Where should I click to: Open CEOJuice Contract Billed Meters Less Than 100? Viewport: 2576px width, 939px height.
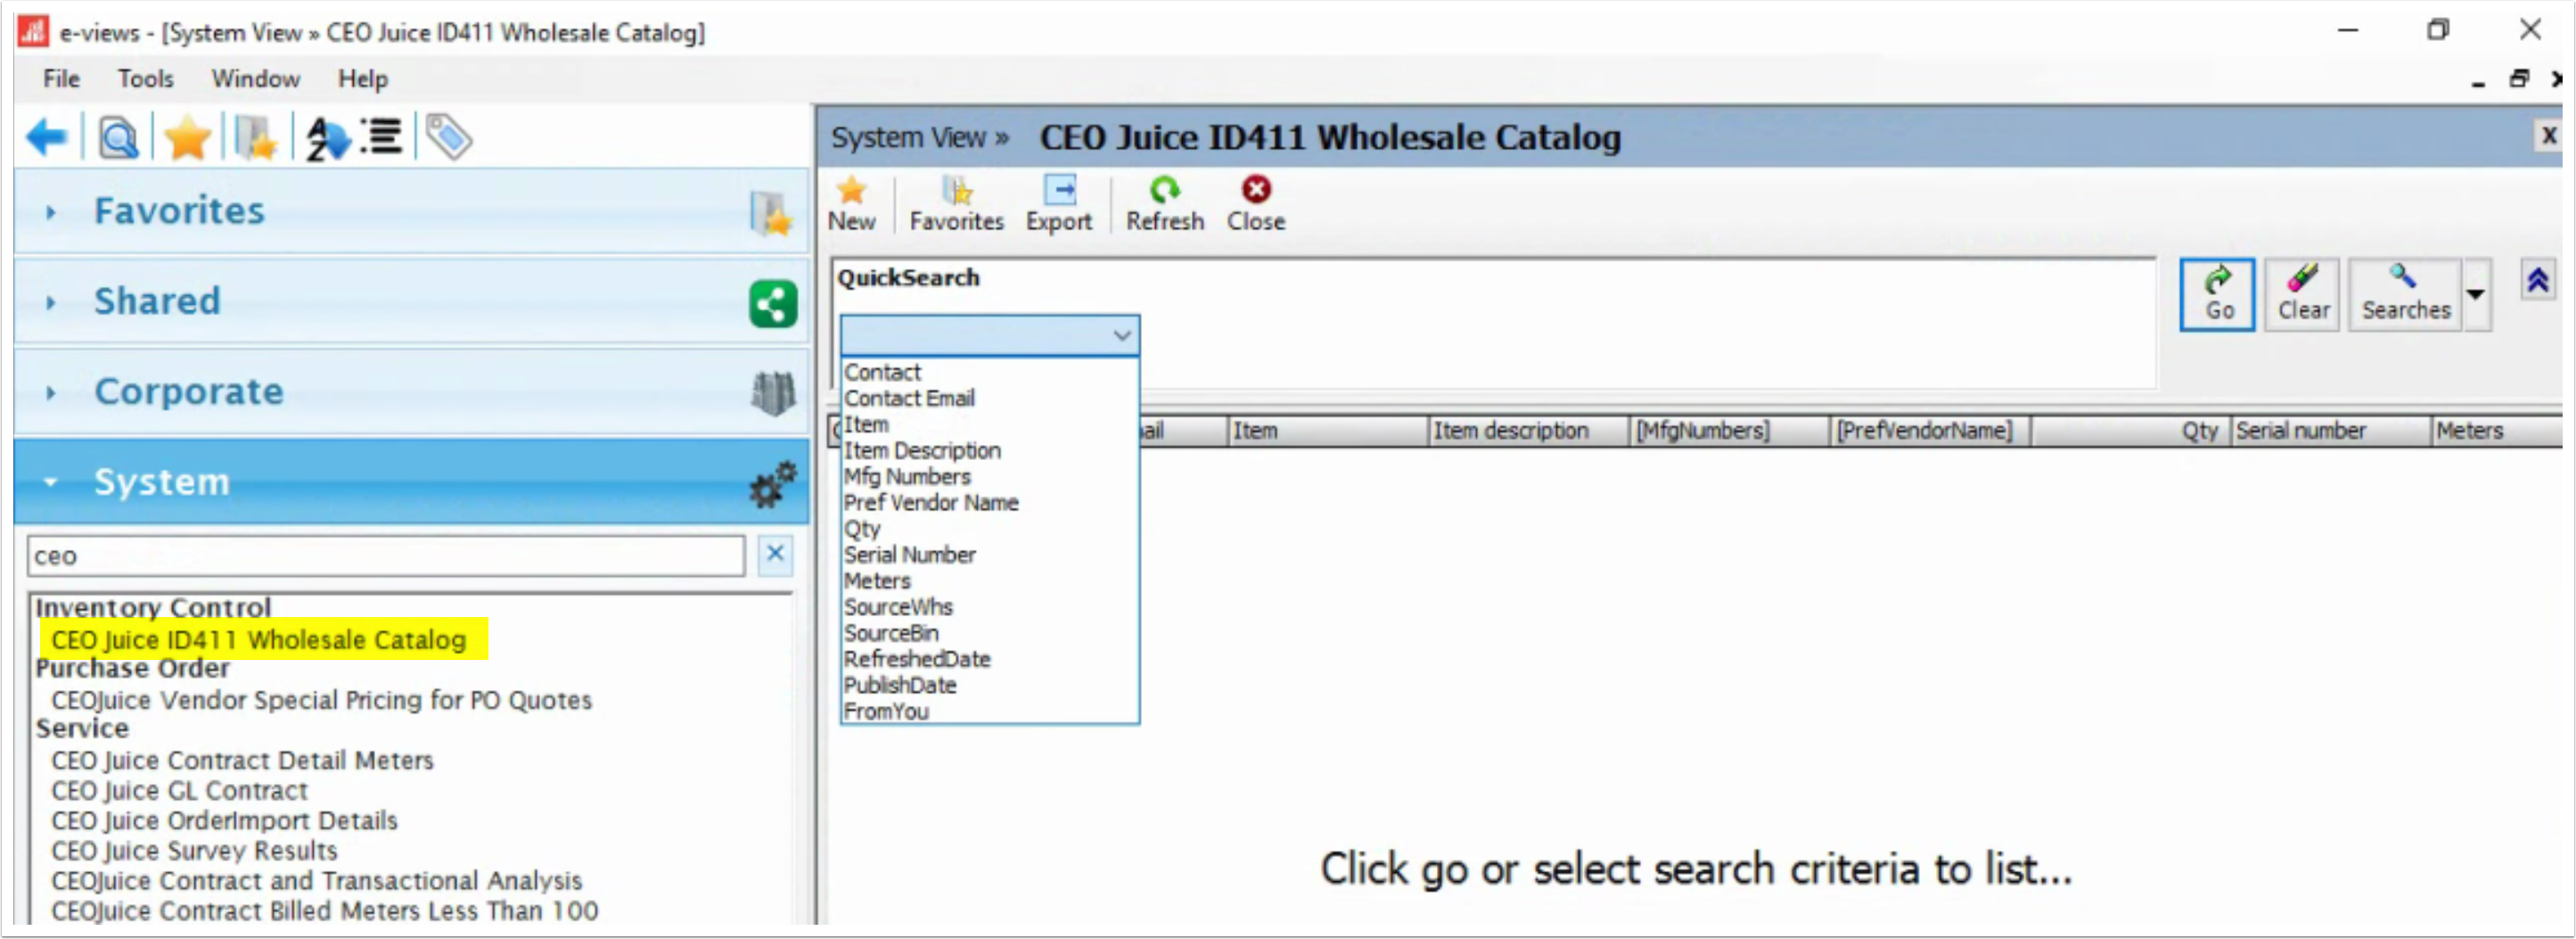pyautogui.click(x=325, y=911)
